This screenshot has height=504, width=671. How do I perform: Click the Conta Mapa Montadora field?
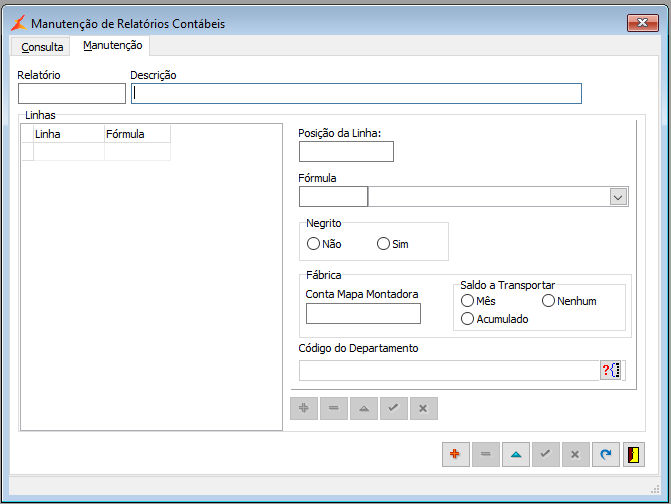(363, 314)
